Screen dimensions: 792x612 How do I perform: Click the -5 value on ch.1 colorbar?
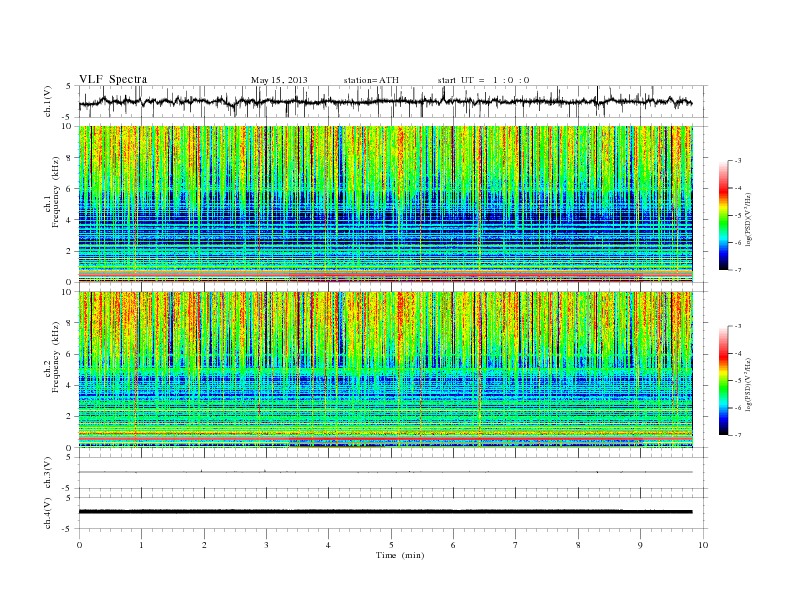tap(738, 216)
